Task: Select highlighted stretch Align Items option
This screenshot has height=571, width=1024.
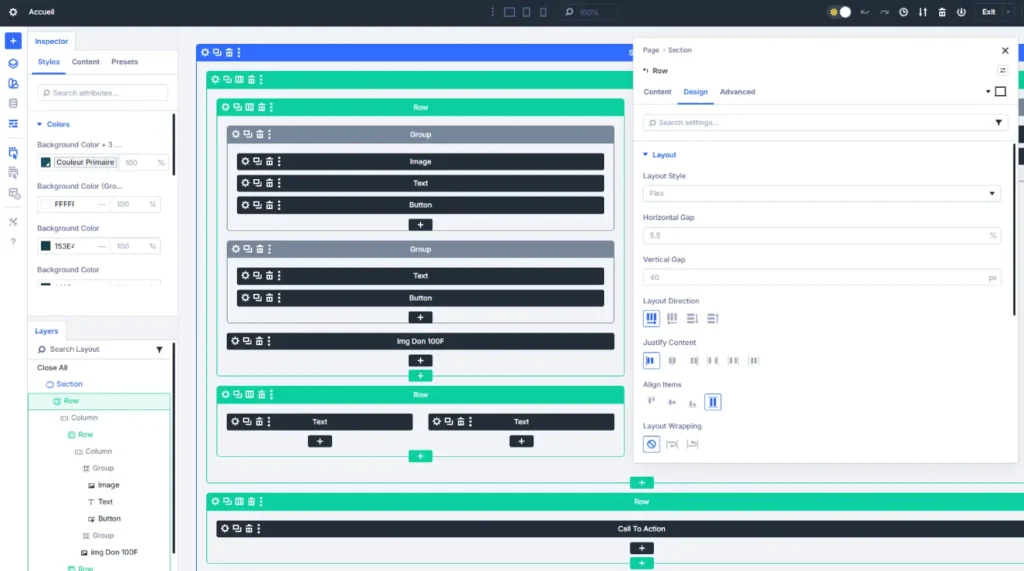Action: pyautogui.click(x=712, y=402)
